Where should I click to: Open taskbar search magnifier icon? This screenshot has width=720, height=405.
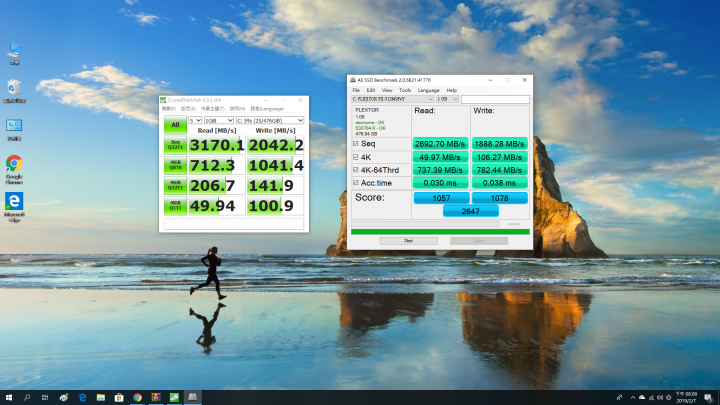pyautogui.click(x=27, y=397)
